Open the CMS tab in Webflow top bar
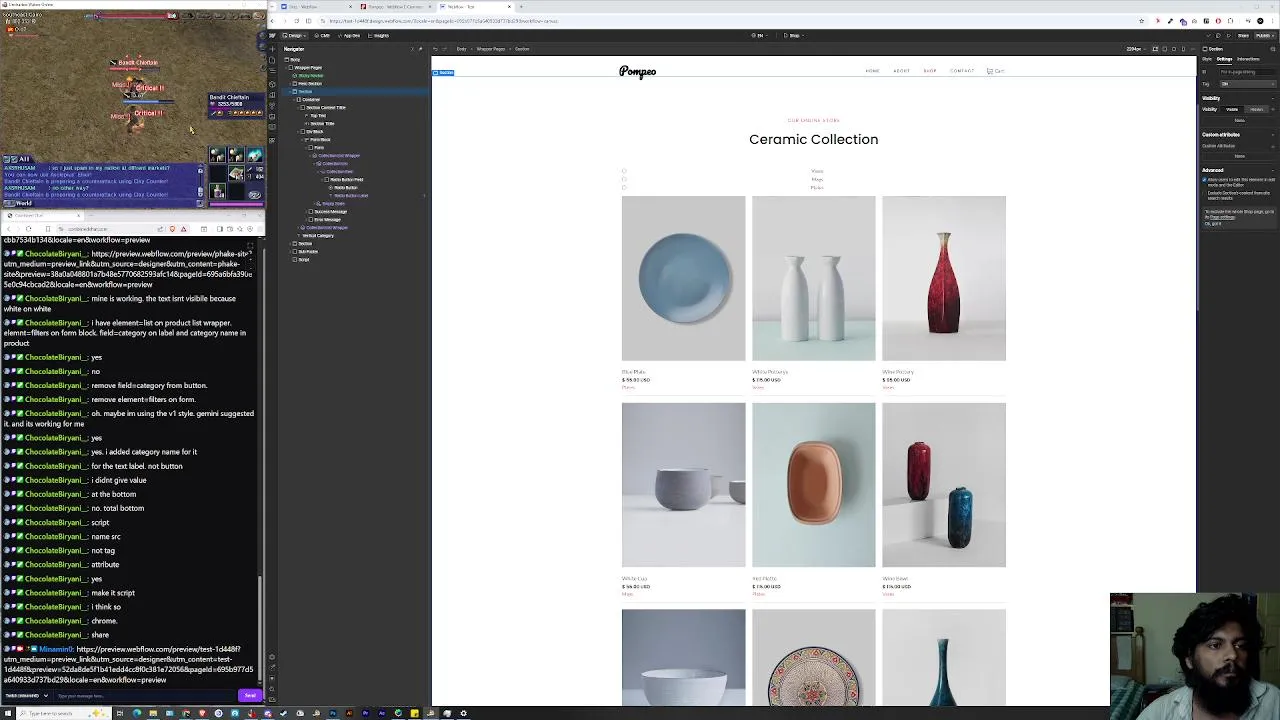The image size is (1280, 720). (323, 36)
